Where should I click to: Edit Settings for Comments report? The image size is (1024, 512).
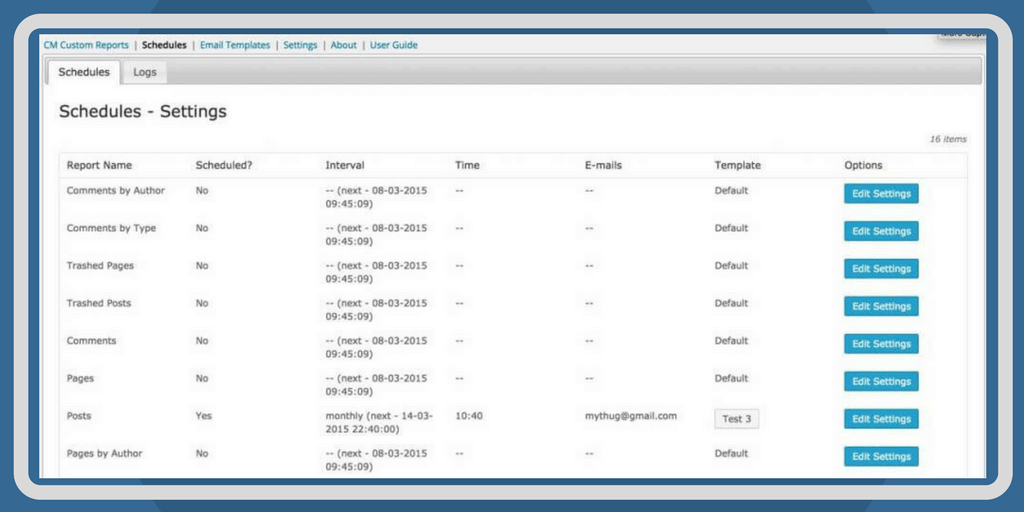click(x=881, y=344)
